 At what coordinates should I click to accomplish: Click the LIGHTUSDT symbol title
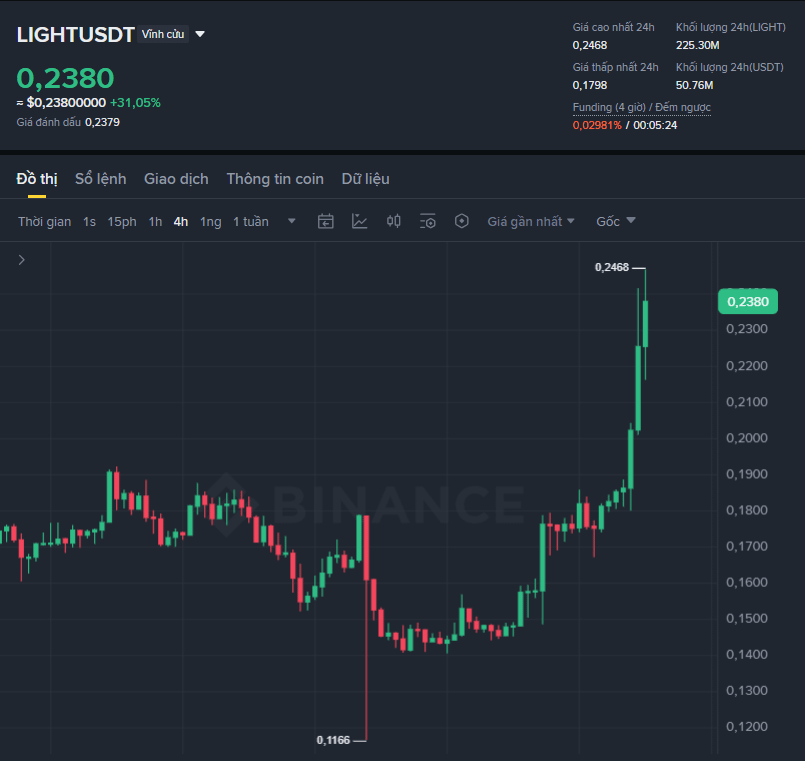tap(75, 34)
